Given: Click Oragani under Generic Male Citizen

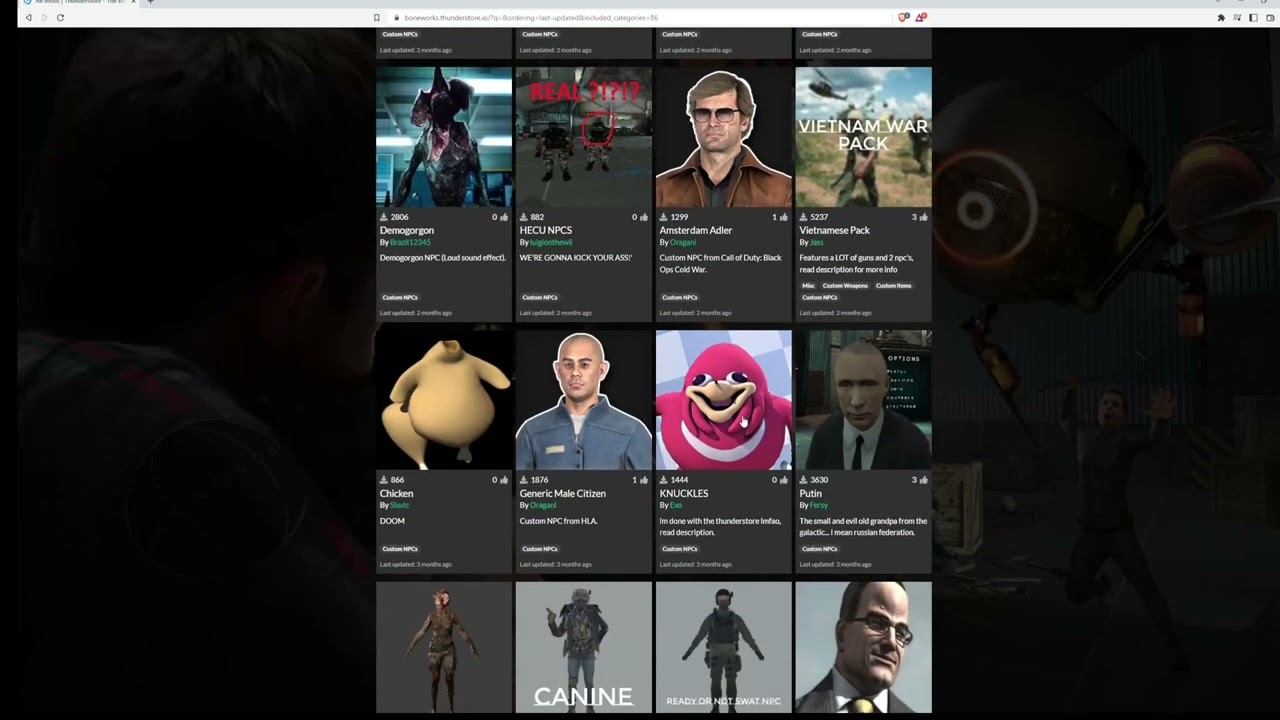Looking at the screenshot, I should [x=543, y=505].
